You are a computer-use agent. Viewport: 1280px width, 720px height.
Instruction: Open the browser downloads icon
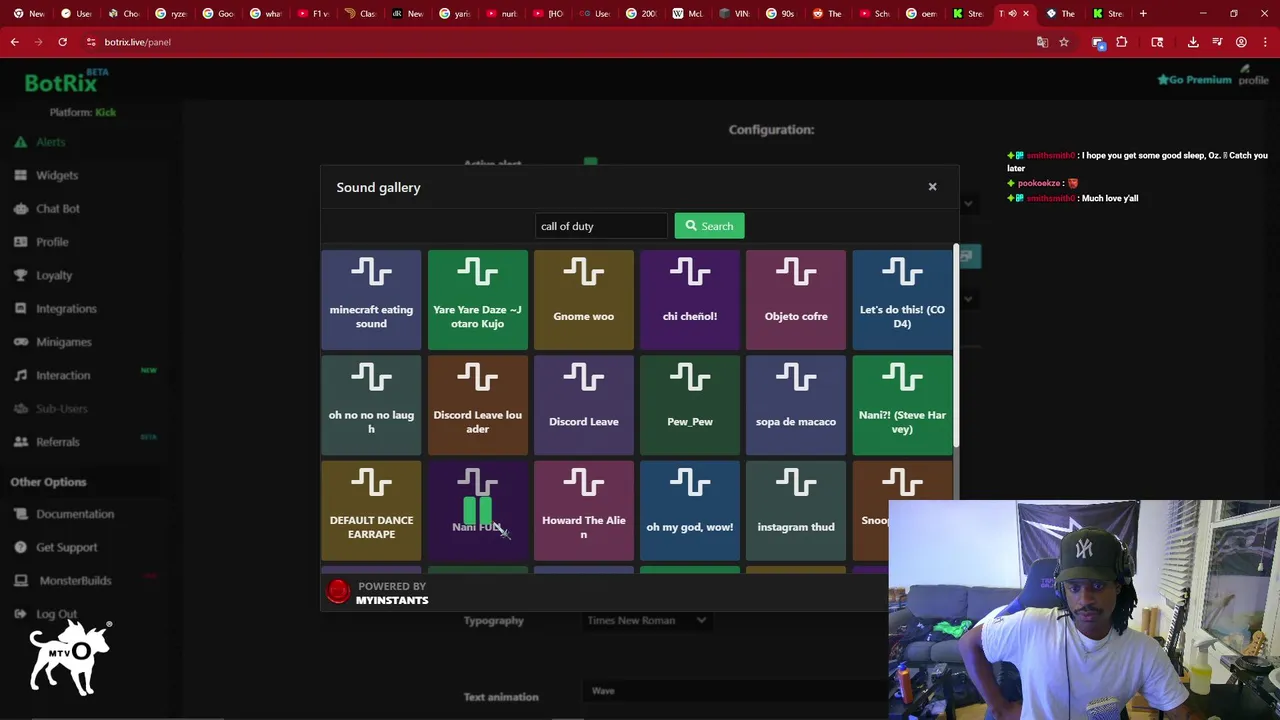(1193, 42)
